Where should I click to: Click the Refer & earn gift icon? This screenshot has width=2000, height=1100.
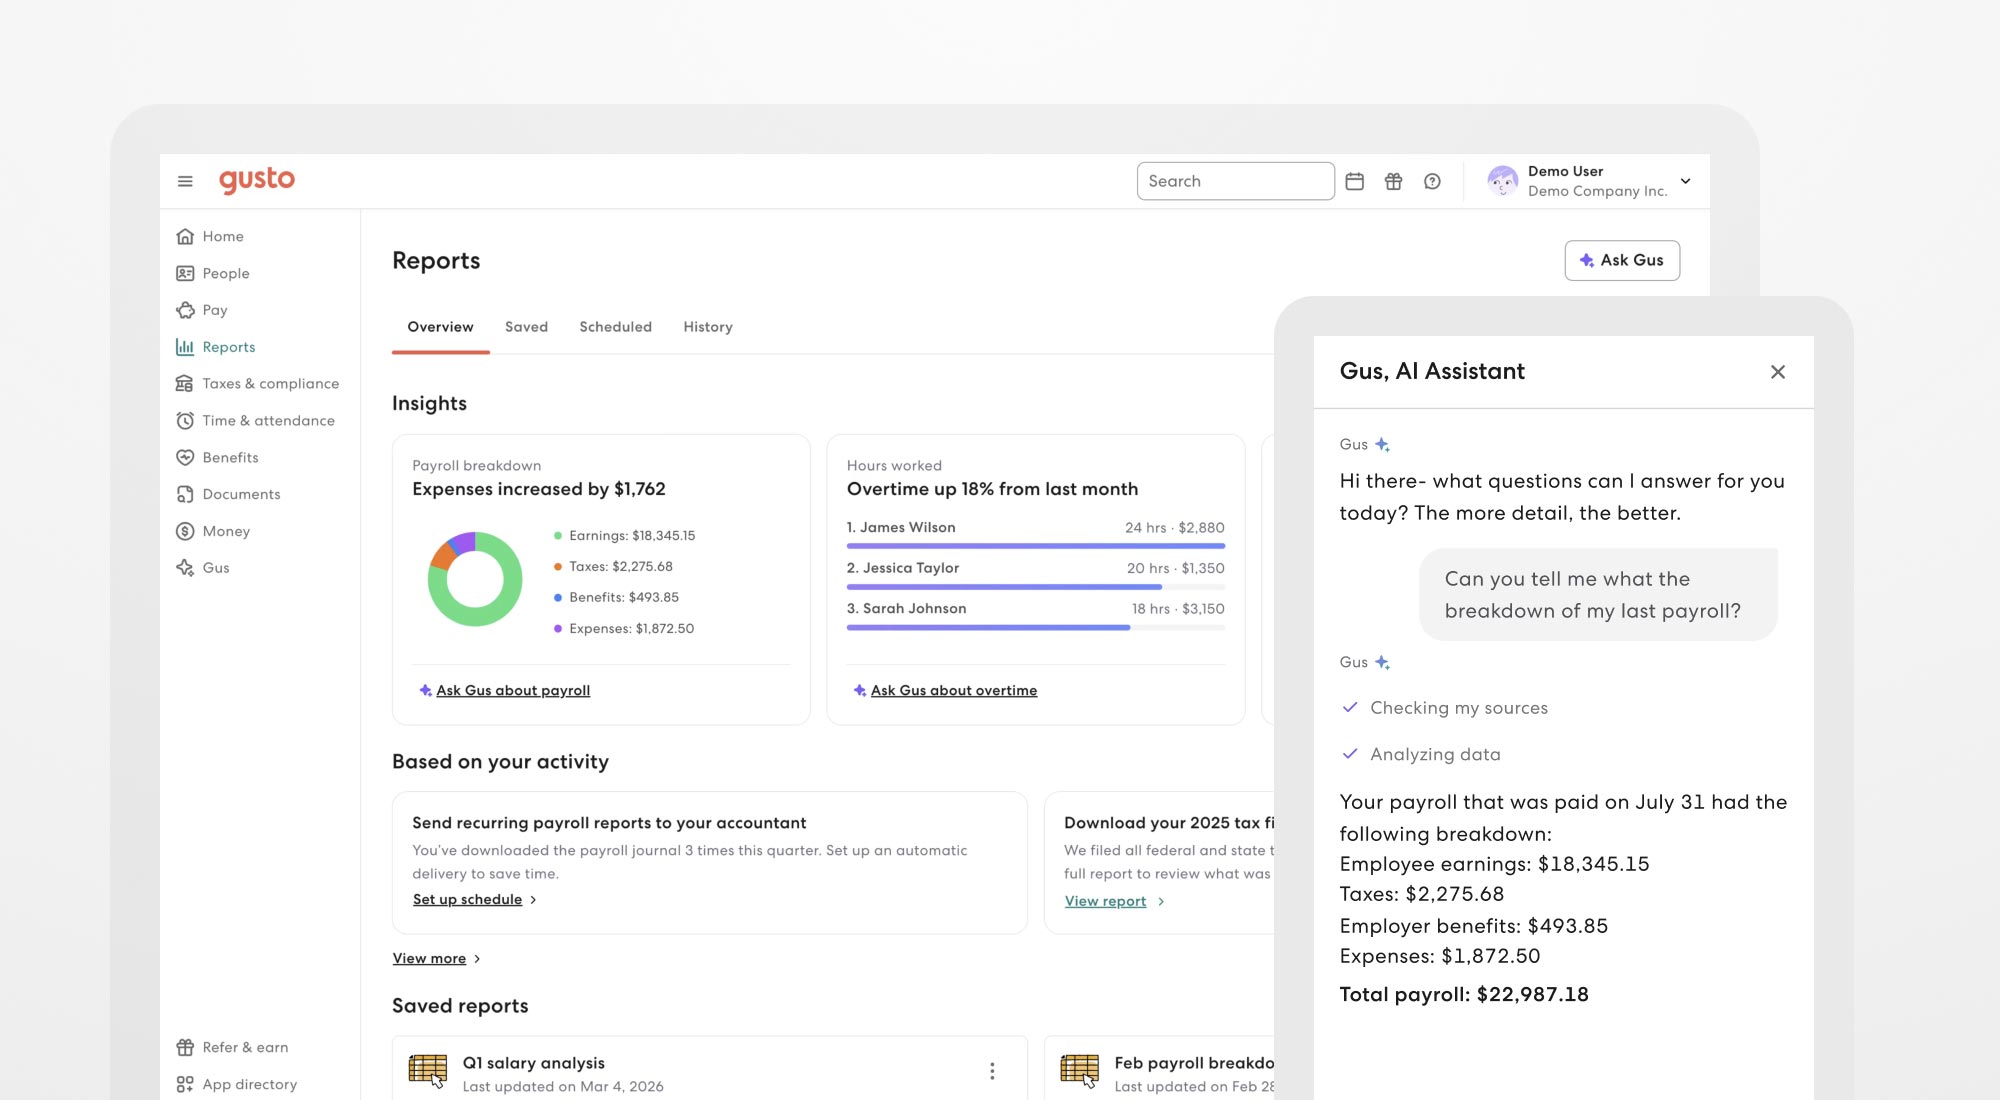coord(185,1047)
